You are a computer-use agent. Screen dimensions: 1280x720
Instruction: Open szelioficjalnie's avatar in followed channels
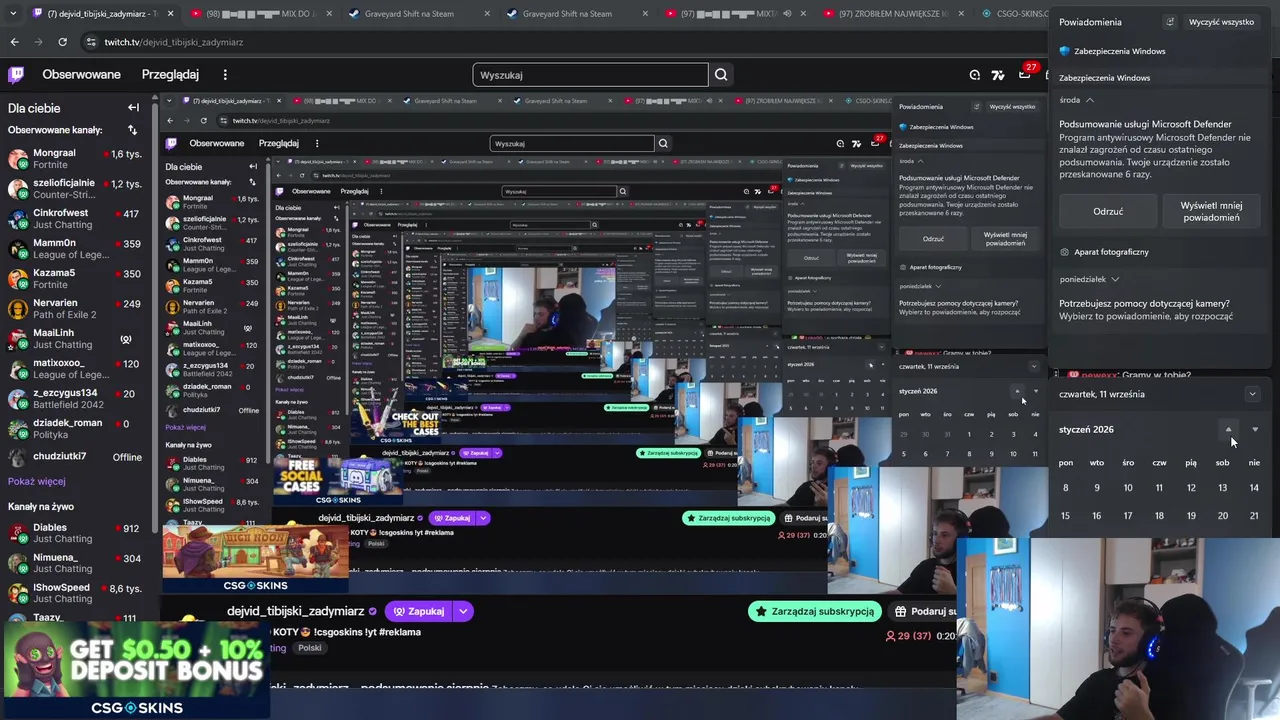(x=18, y=189)
